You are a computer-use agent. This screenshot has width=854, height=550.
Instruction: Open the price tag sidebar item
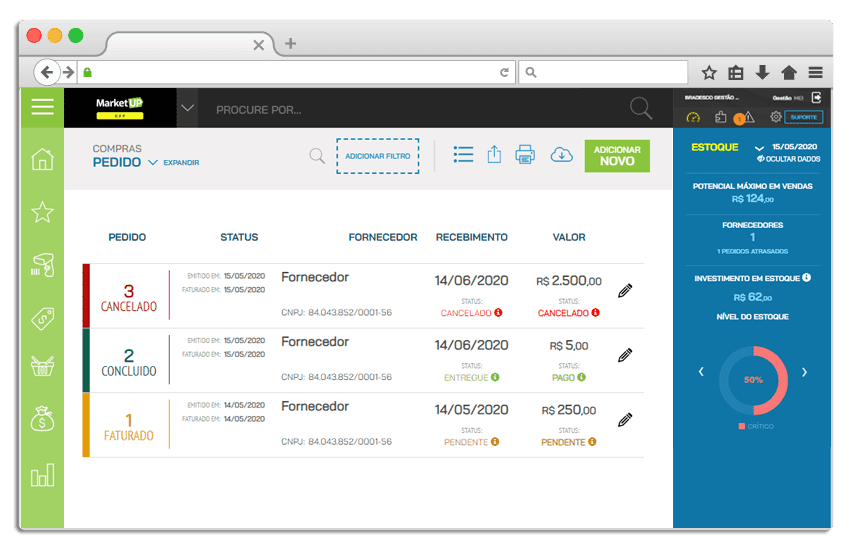tap(42, 319)
